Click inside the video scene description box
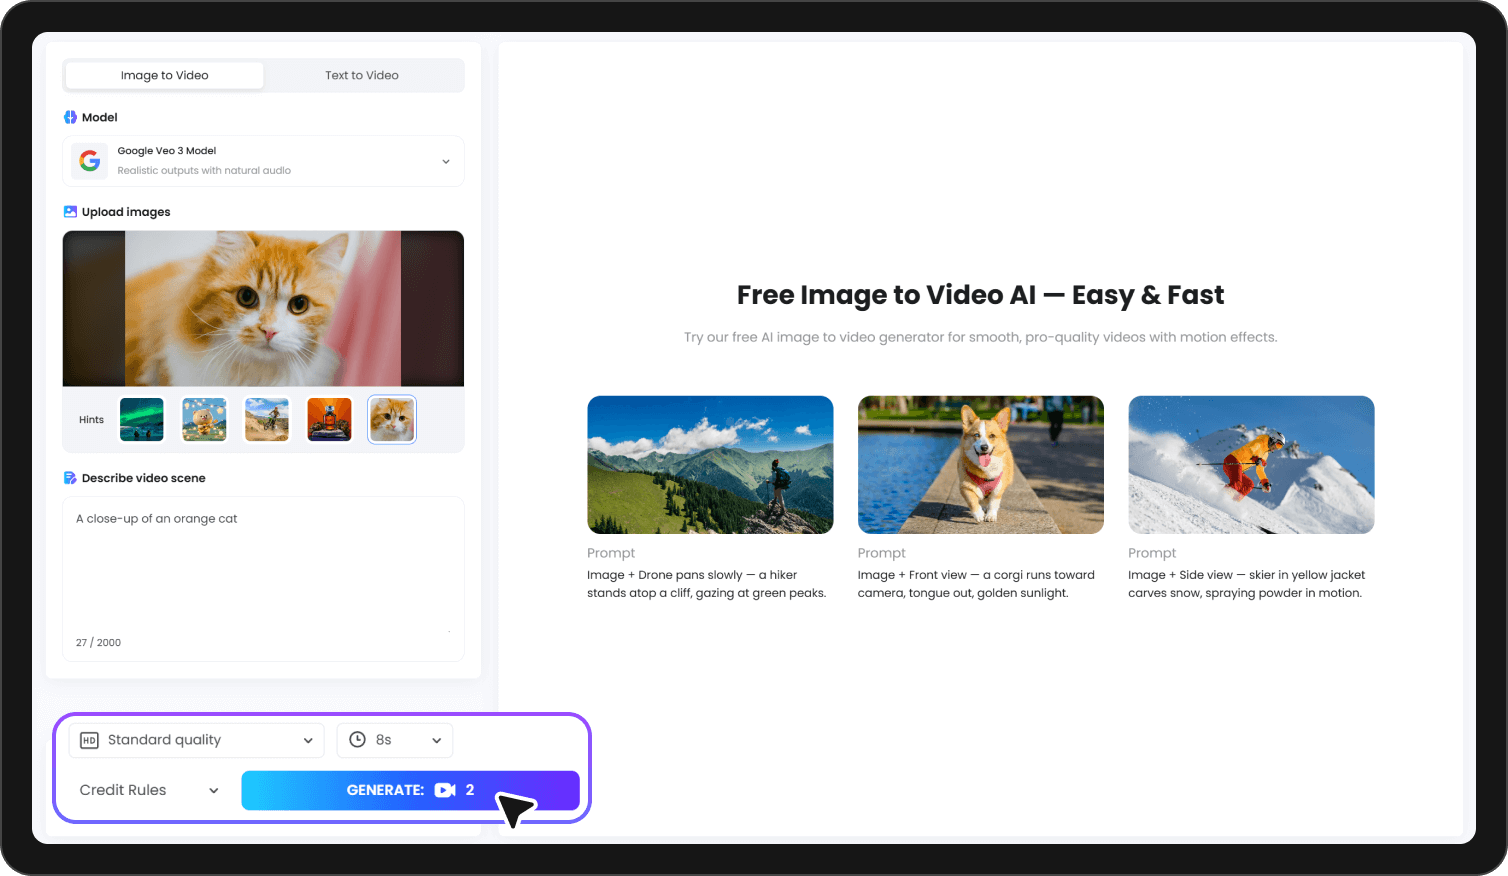Viewport: 1508px width, 876px height. coord(263,570)
